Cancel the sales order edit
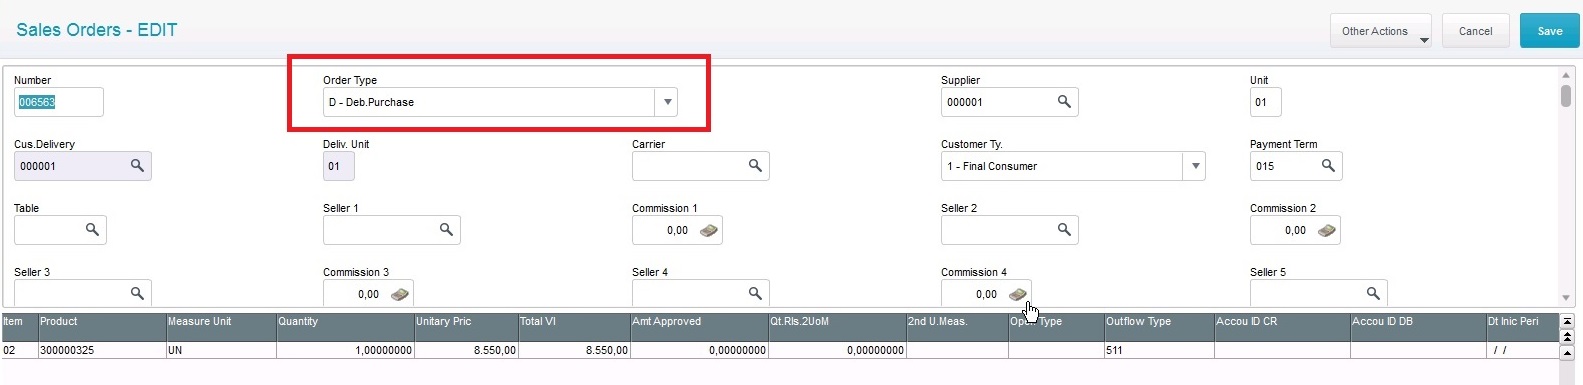1583x385 pixels. pyautogui.click(x=1475, y=31)
